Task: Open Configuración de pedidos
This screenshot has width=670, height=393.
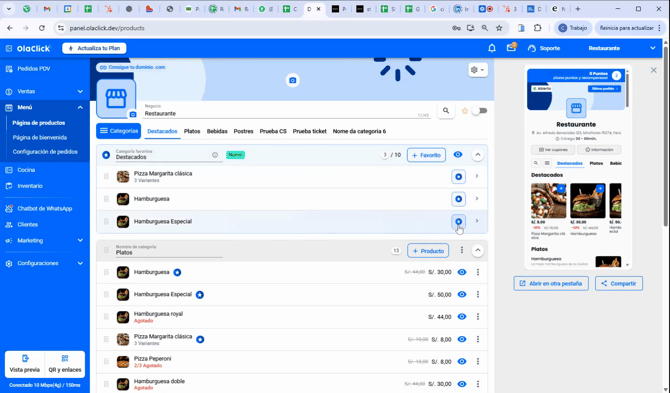Action: [x=45, y=152]
